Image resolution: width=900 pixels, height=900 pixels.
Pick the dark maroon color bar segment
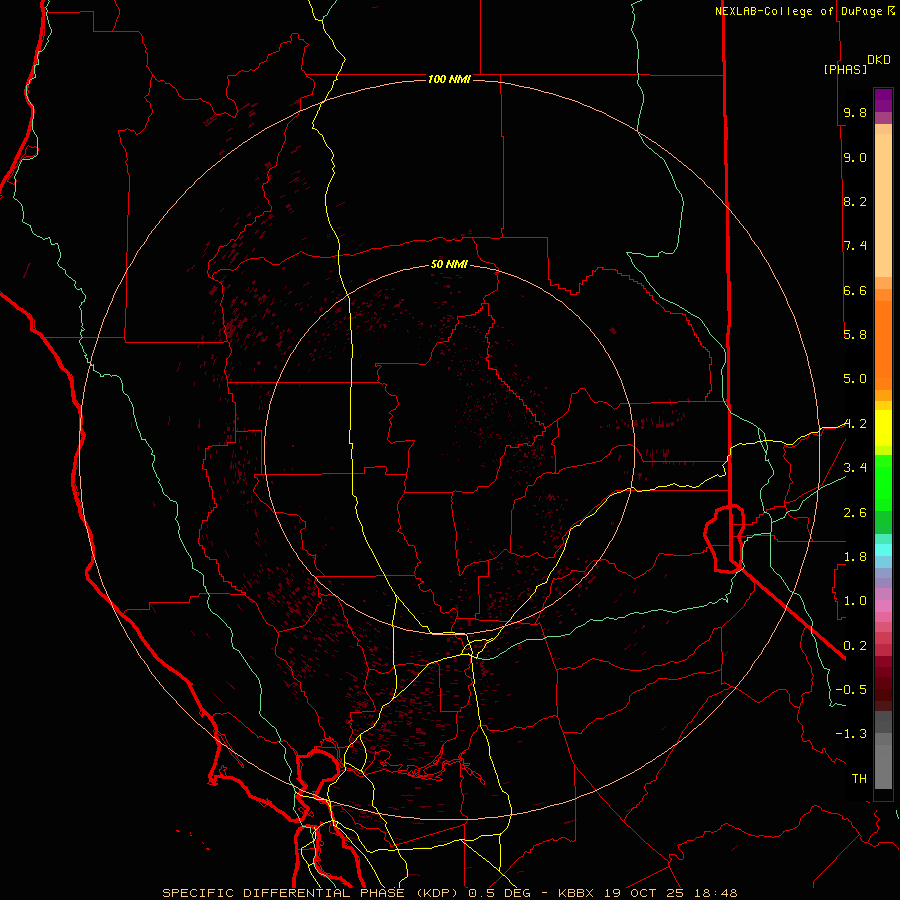(883, 683)
